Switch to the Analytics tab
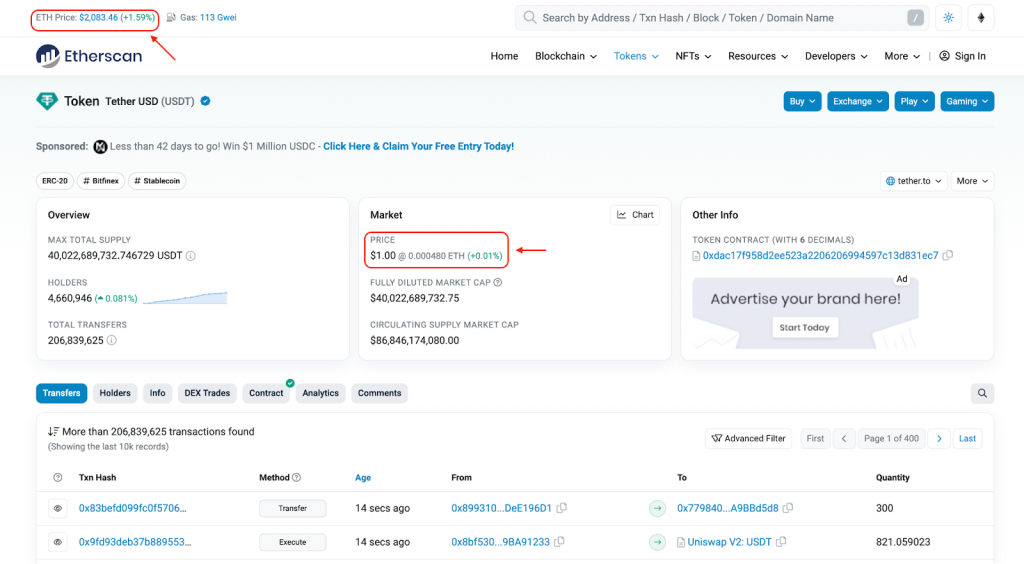Image resolution: width=1024 pixels, height=564 pixels. [320, 393]
